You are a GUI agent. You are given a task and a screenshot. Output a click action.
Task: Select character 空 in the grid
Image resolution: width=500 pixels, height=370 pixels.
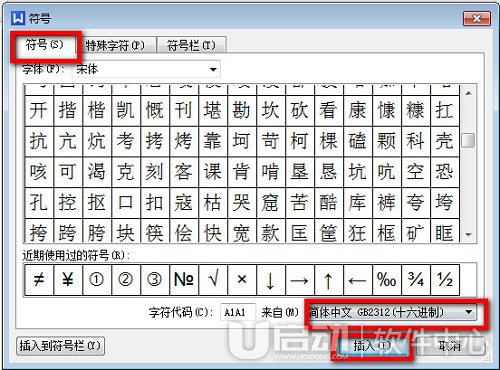tap(416, 172)
